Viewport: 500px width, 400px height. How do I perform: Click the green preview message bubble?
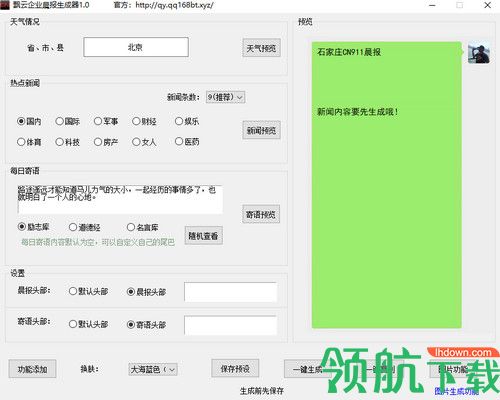coord(387,185)
